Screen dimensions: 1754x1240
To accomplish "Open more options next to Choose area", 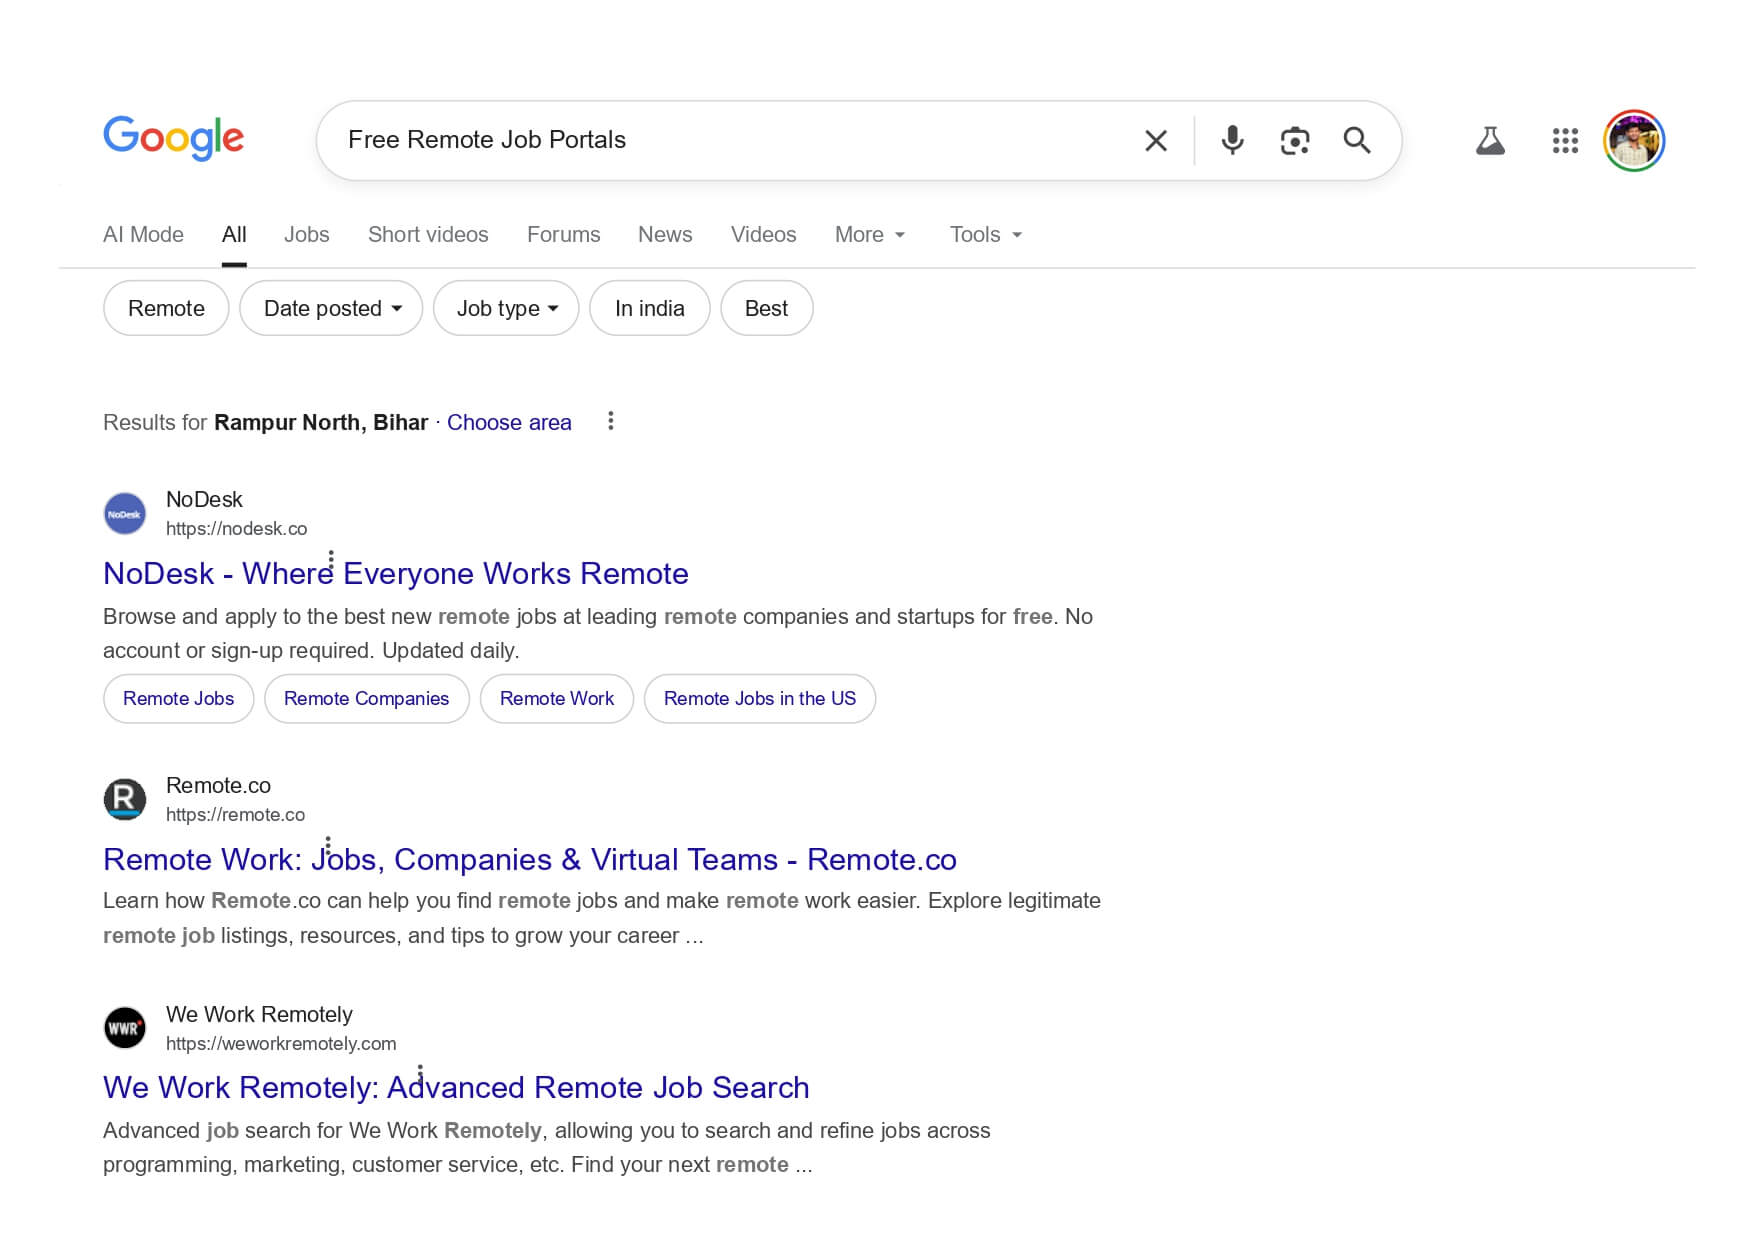I will point(611,421).
